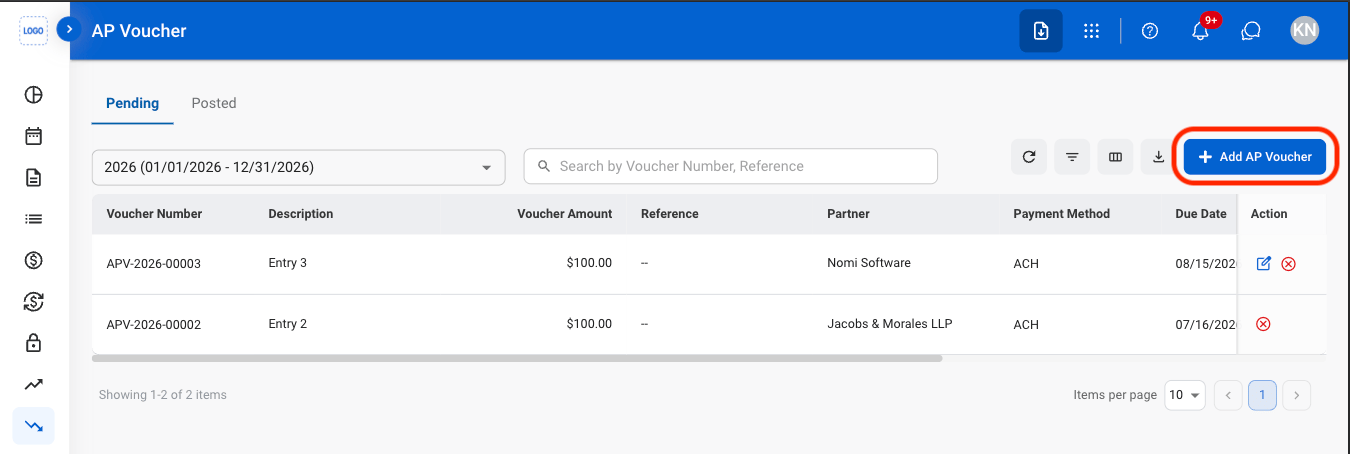
Task: Click the $100.00 amount for Entry 3
Action: point(589,263)
